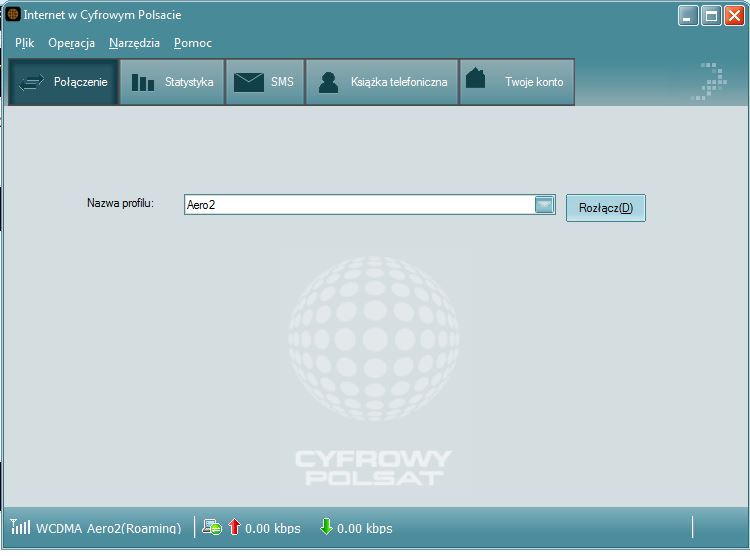
Task: Click the network connection status icon
Action: 212,527
